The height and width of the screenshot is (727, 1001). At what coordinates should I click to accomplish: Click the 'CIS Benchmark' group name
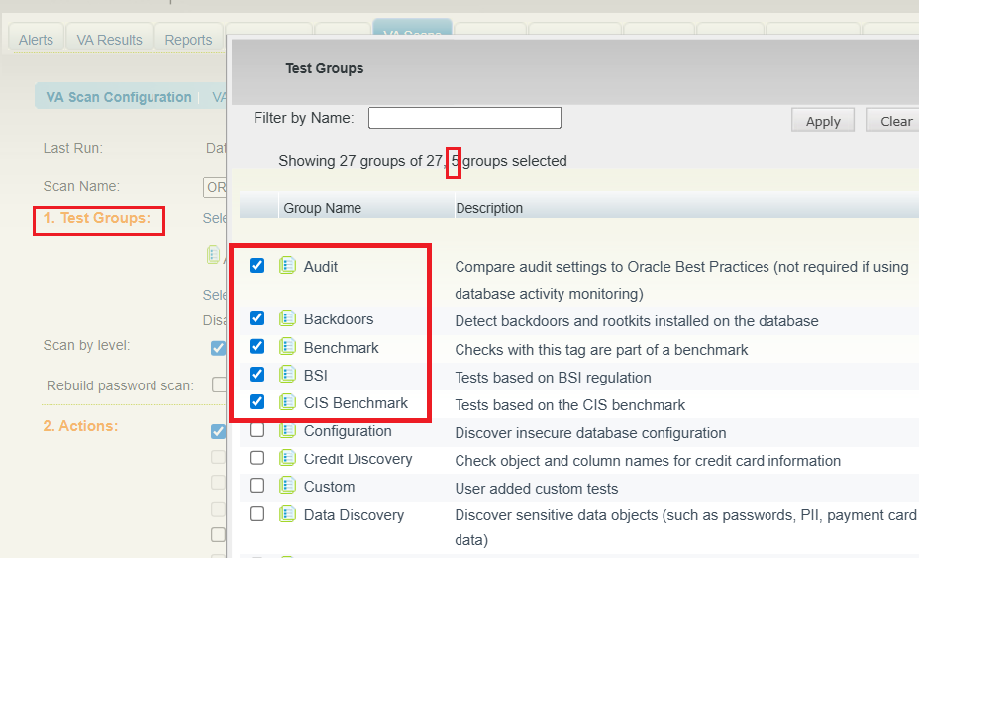(x=356, y=403)
